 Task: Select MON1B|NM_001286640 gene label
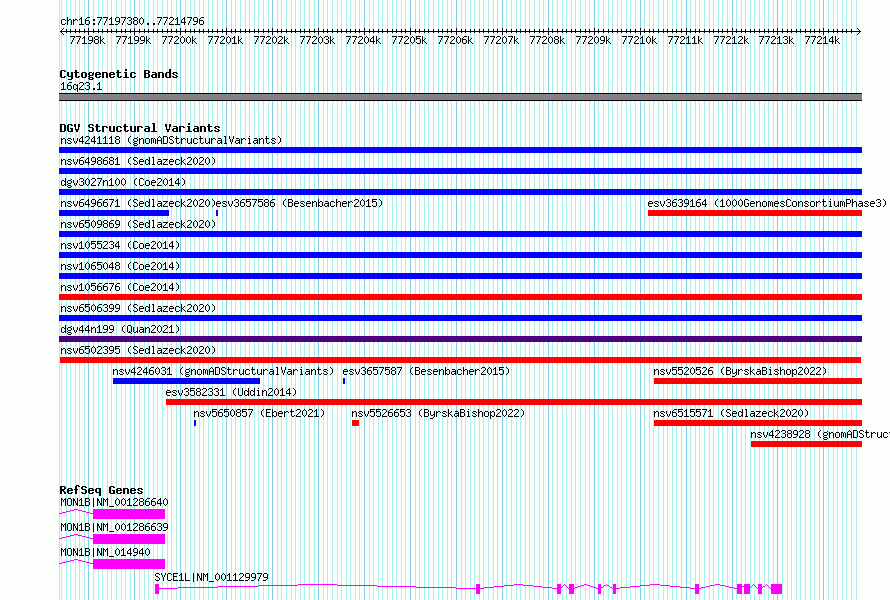[114, 502]
